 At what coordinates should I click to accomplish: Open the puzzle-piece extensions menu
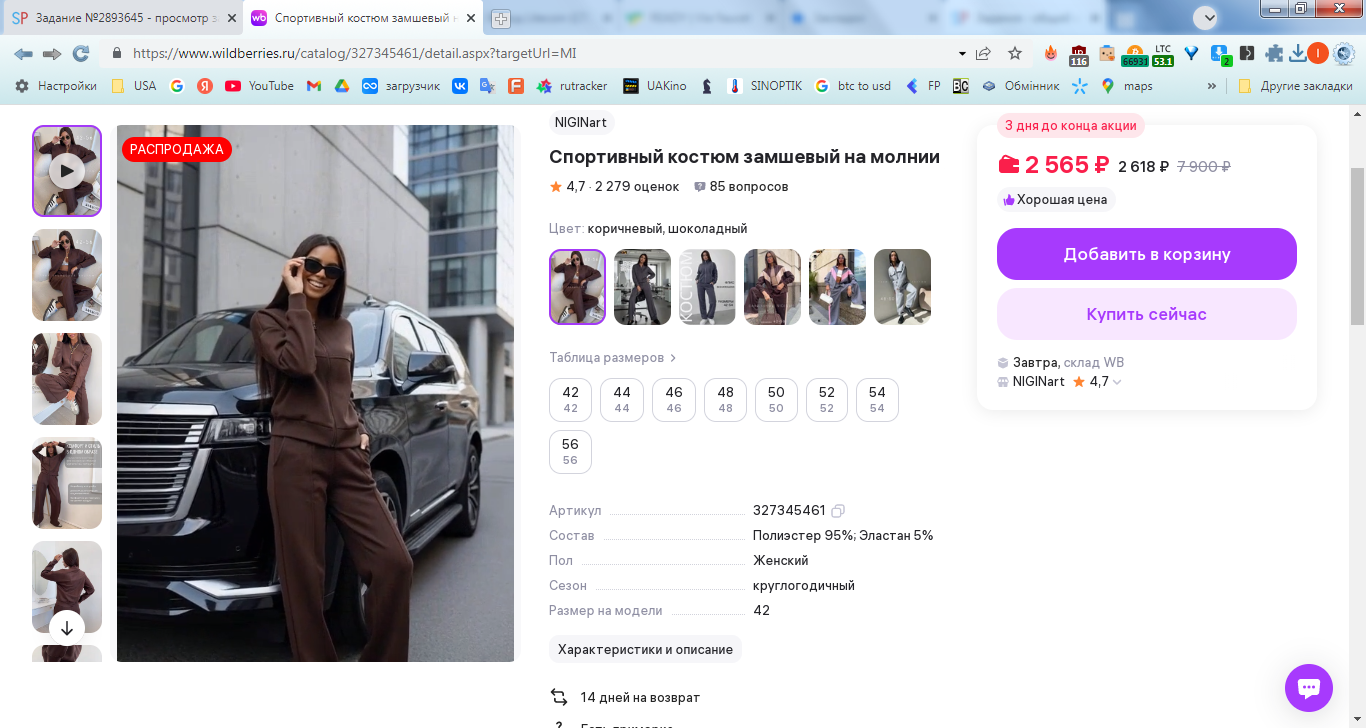pyautogui.click(x=1274, y=54)
